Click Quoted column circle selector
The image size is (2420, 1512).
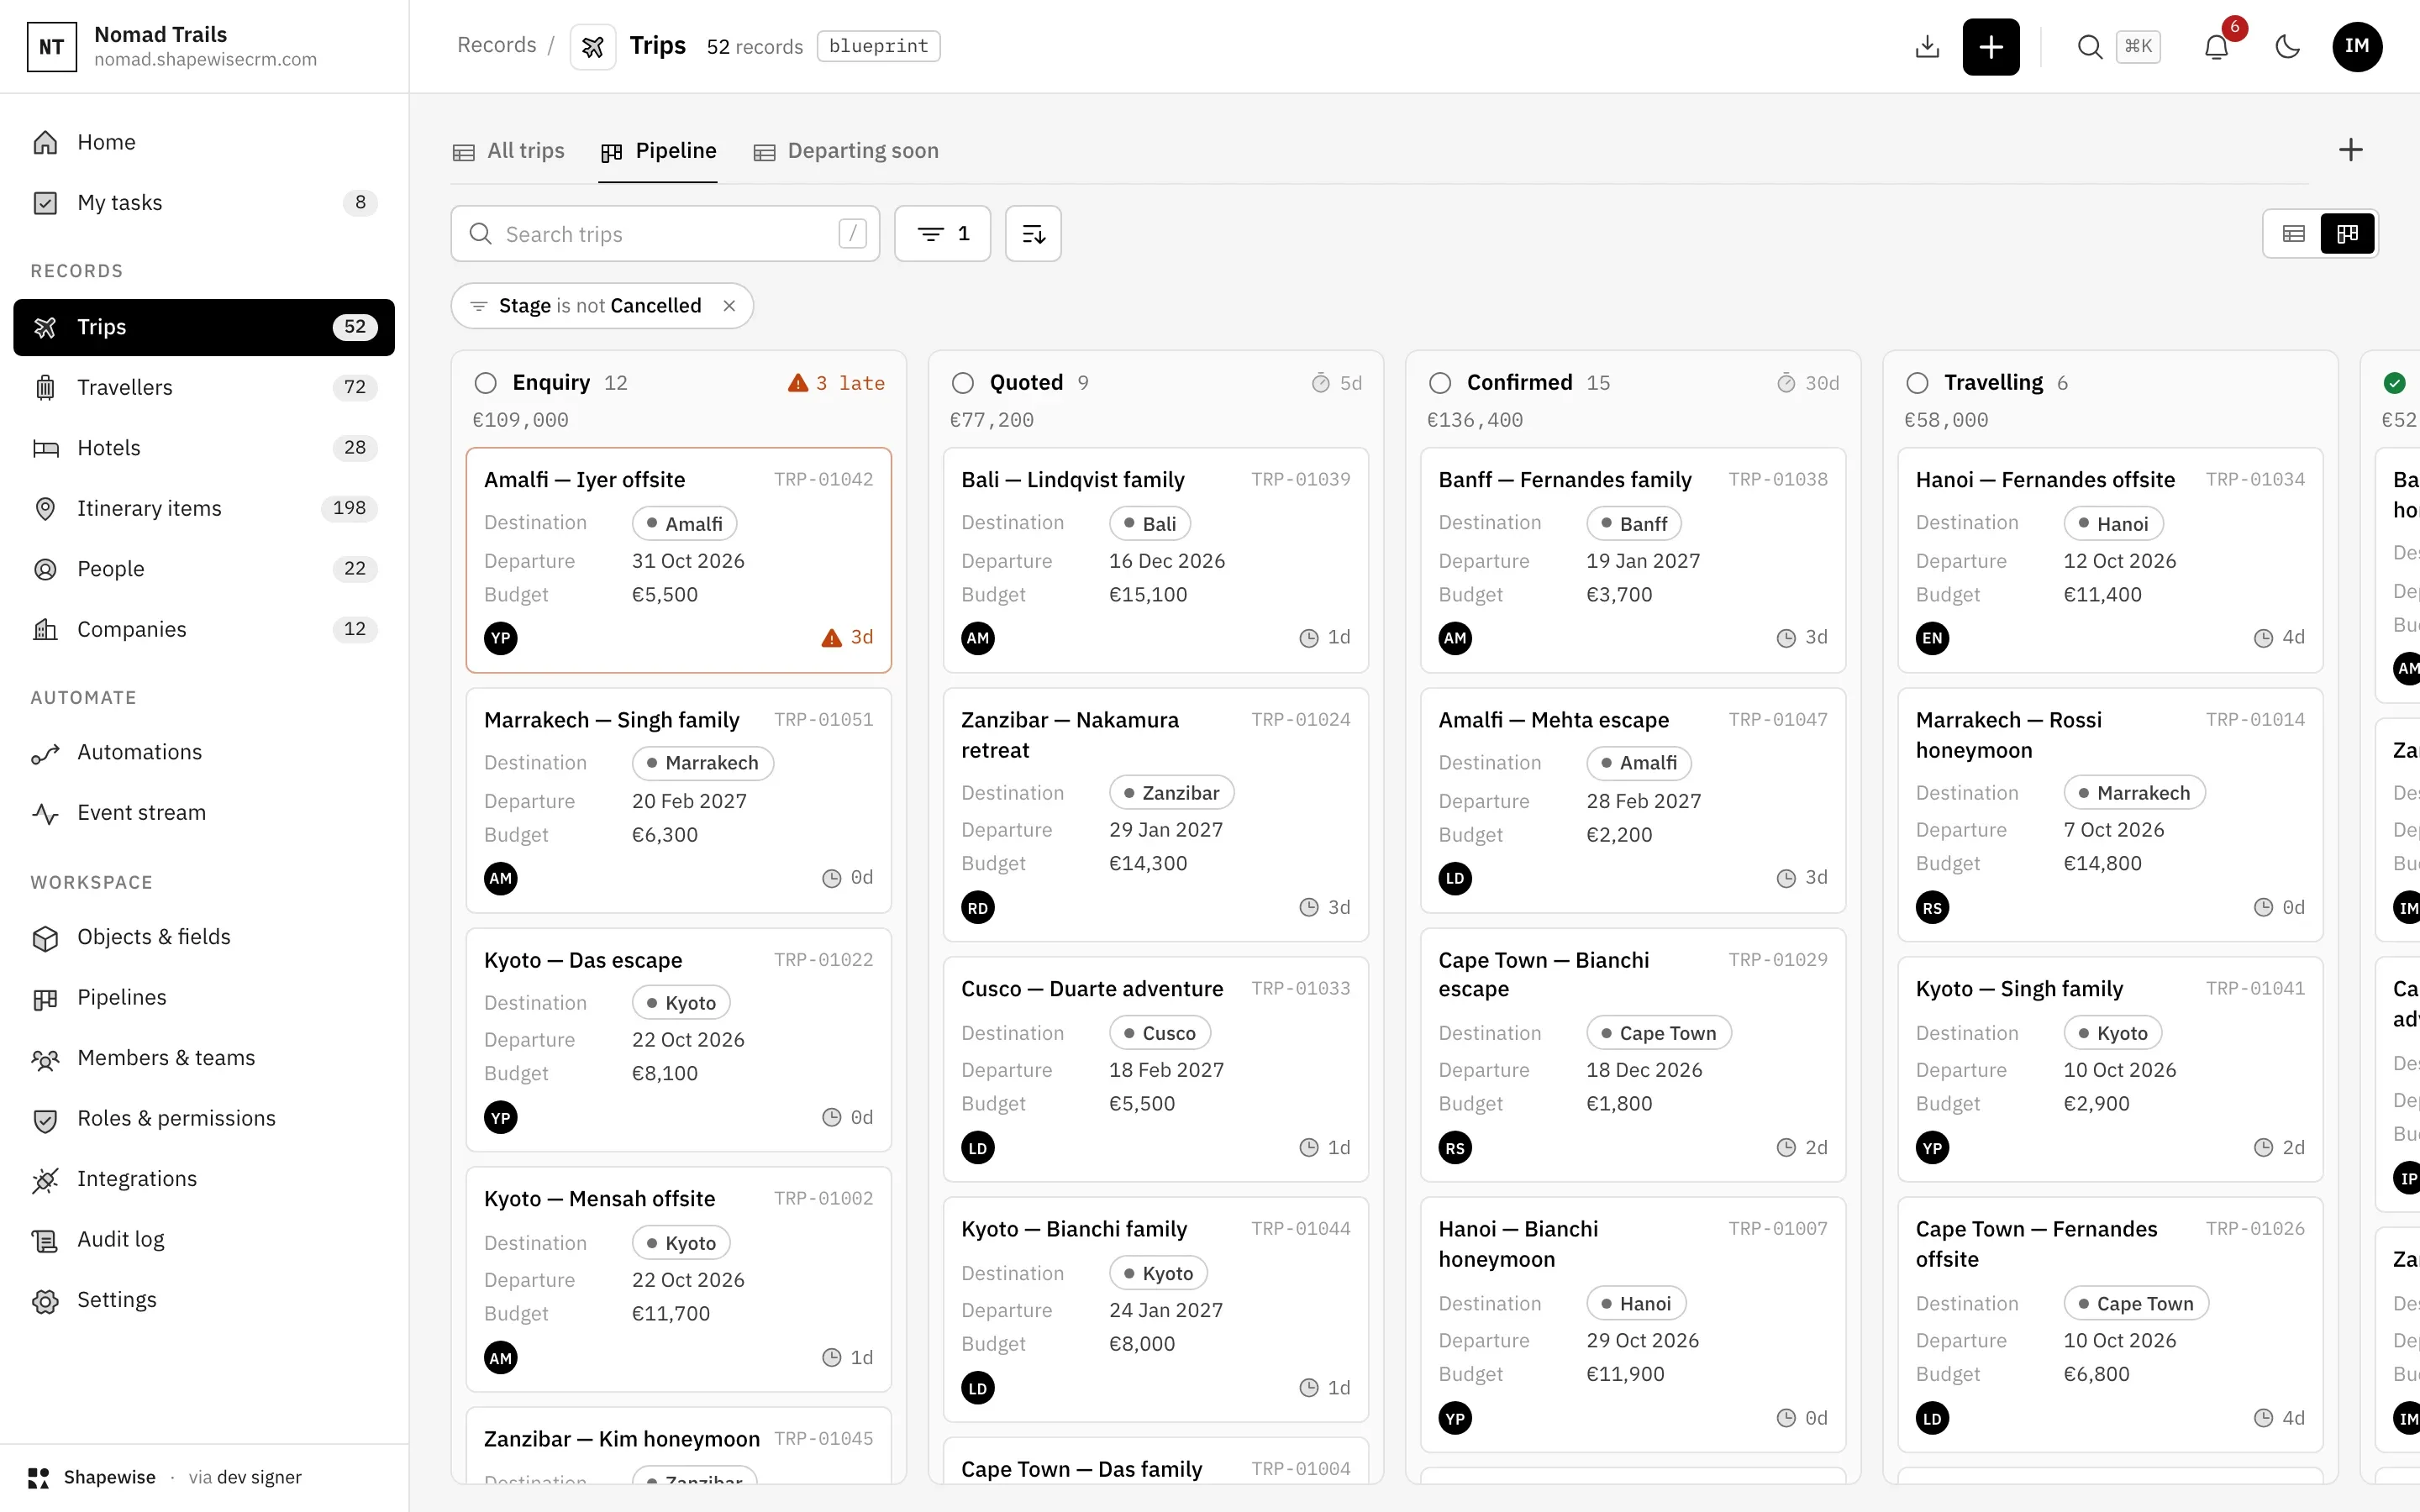click(963, 383)
